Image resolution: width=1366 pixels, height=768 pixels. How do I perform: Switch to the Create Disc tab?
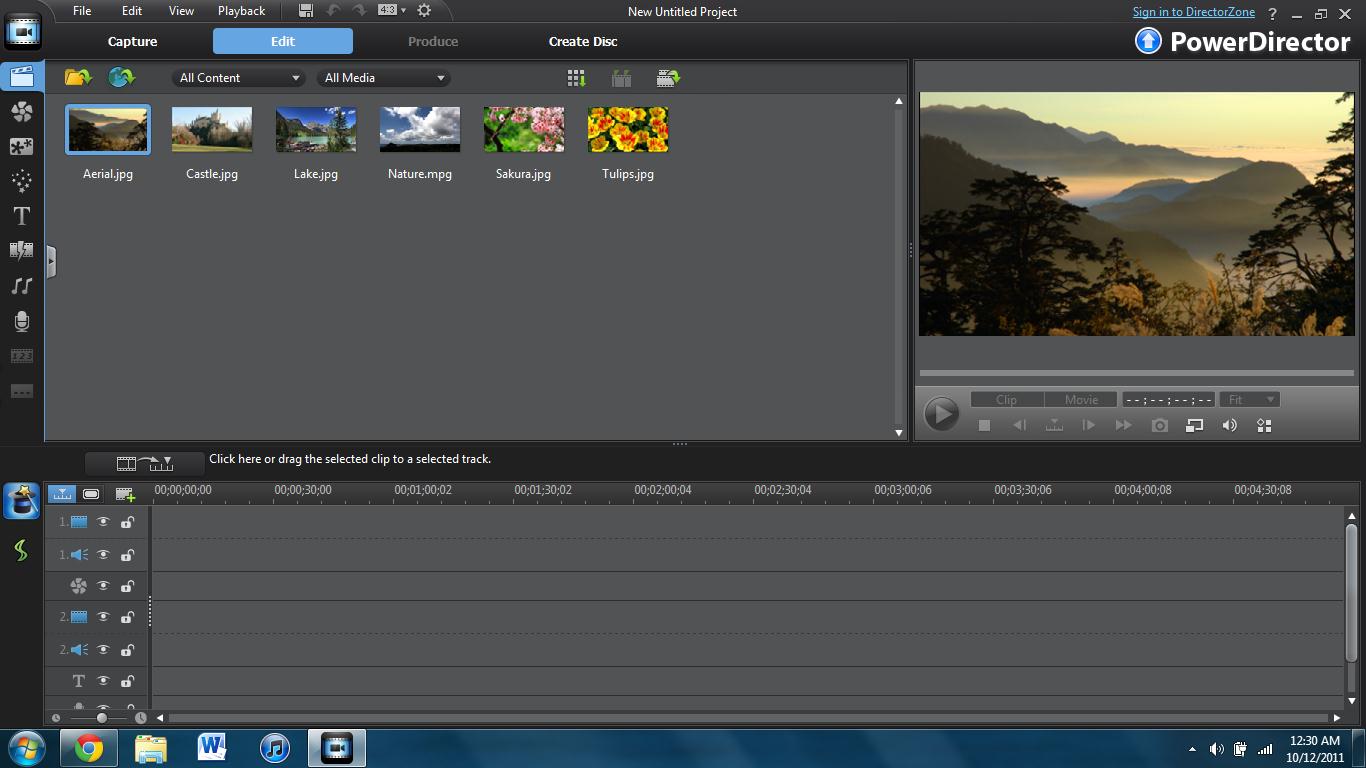pos(583,41)
